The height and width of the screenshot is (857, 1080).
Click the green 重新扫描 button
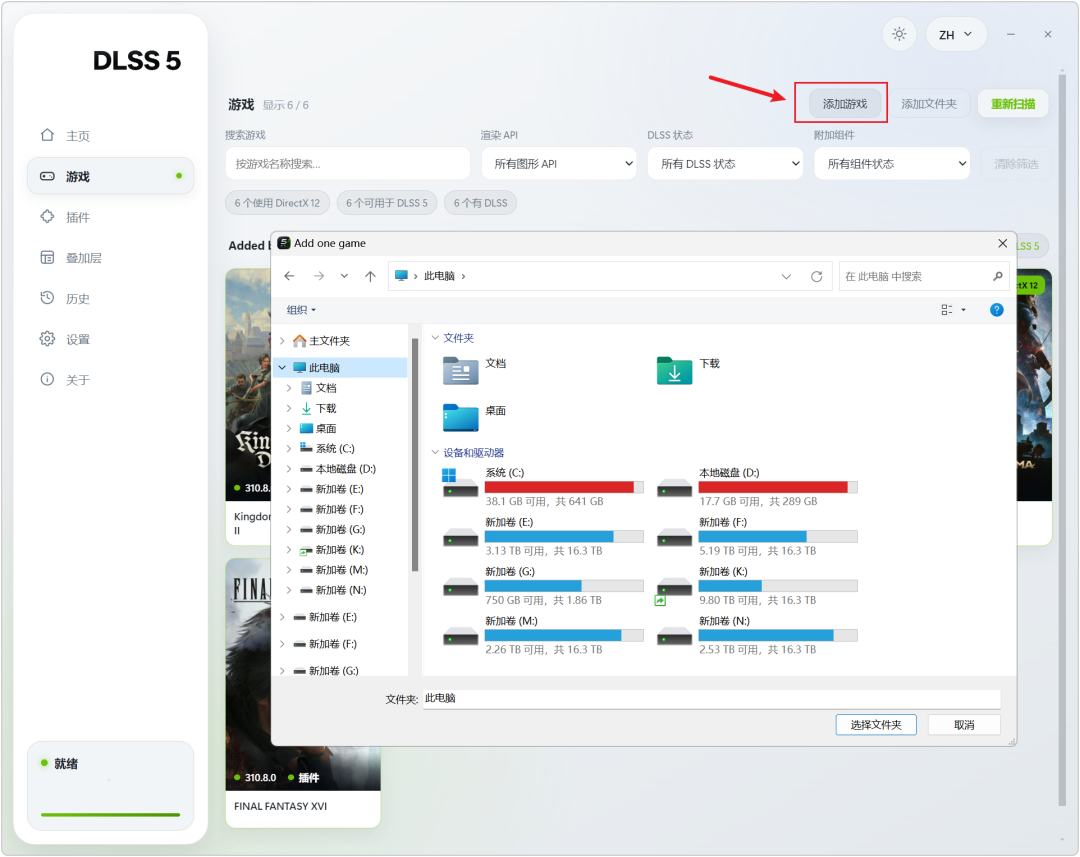1012,104
